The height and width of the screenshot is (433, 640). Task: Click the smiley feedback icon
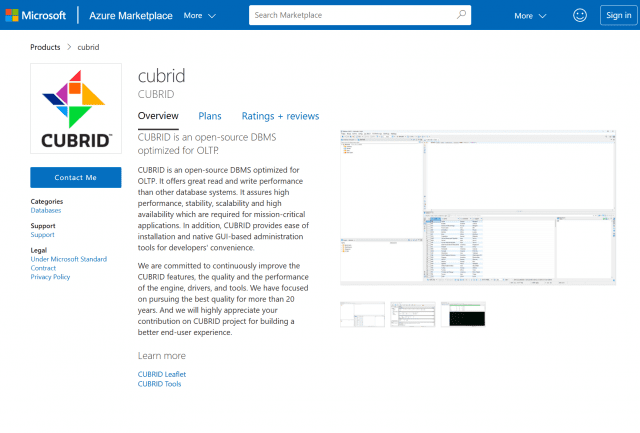[x=580, y=15]
